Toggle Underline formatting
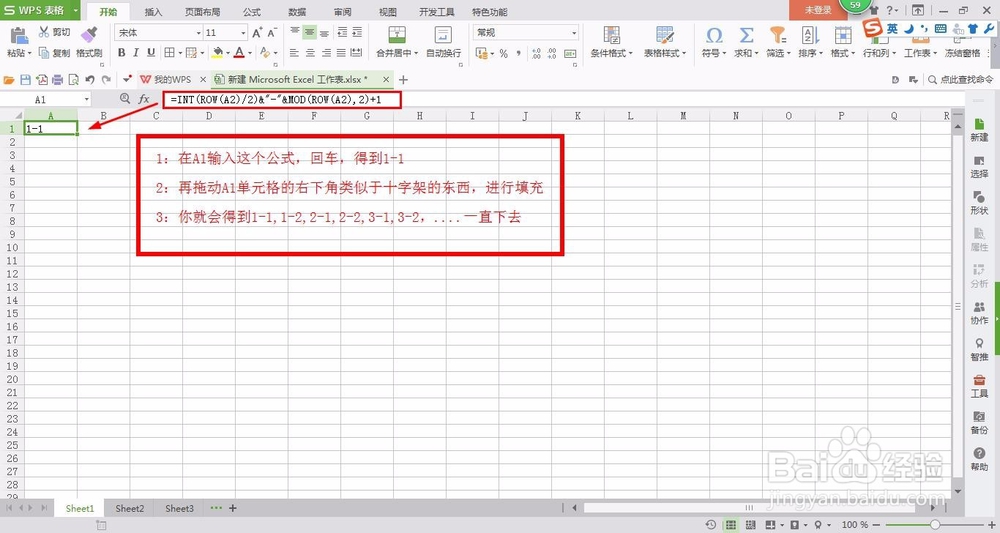 tap(151, 53)
